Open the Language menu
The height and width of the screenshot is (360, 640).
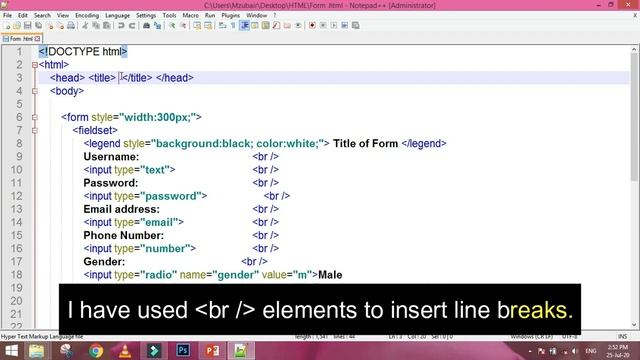tap(118, 16)
